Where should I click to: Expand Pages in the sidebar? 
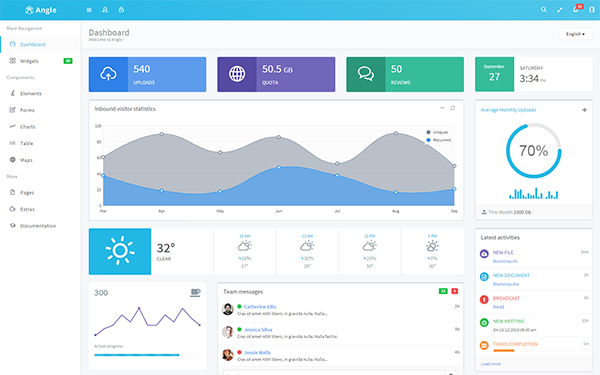pyautogui.click(x=40, y=192)
